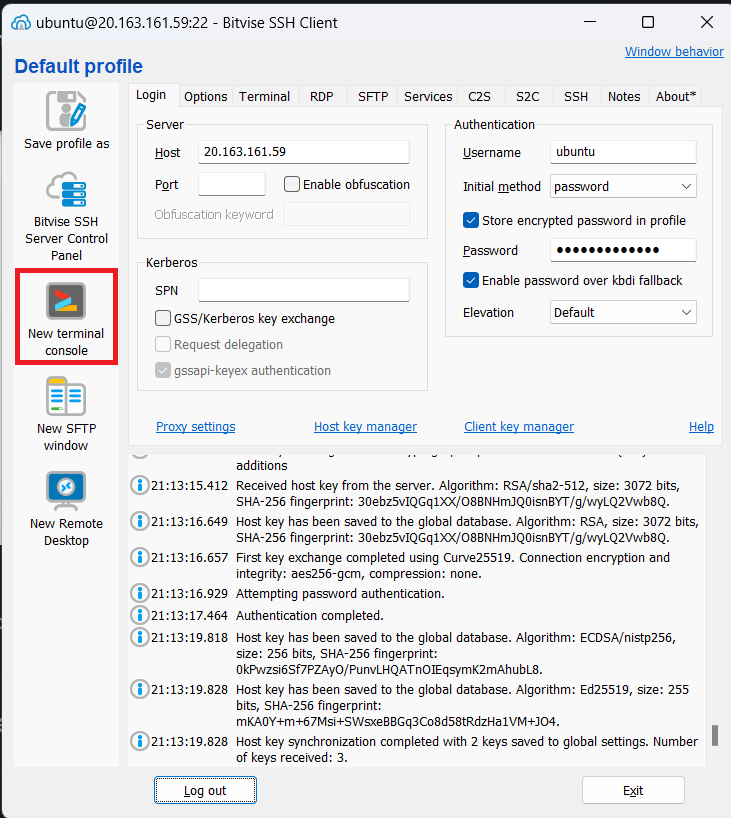731x818 pixels.
Task: Click Bitvise app icon in title bar
Action: point(21,23)
